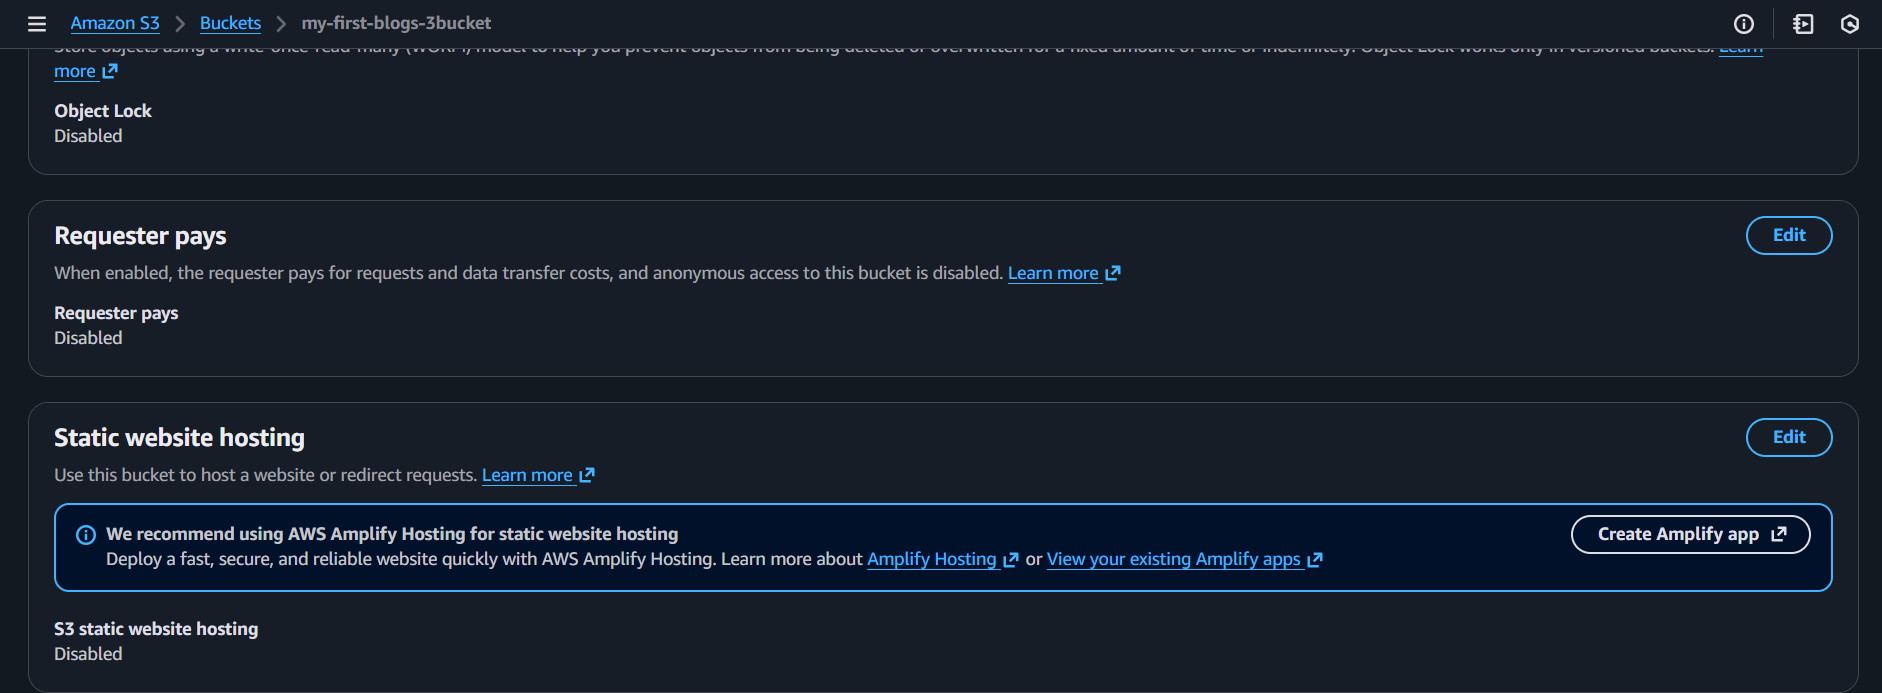Select the Object Lock label
This screenshot has height=693, width=1882.
pyautogui.click(x=103, y=111)
